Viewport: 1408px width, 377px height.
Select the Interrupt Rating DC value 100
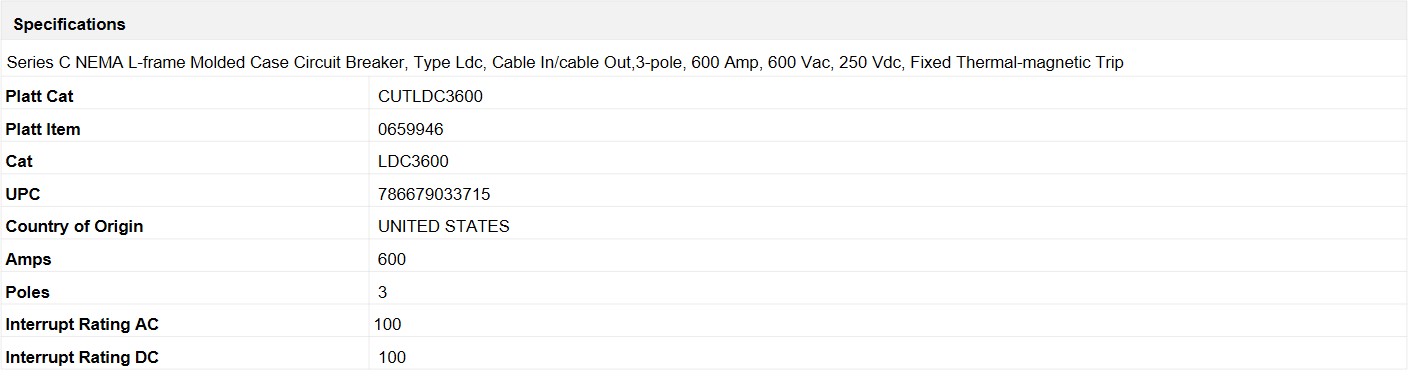point(392,357)
